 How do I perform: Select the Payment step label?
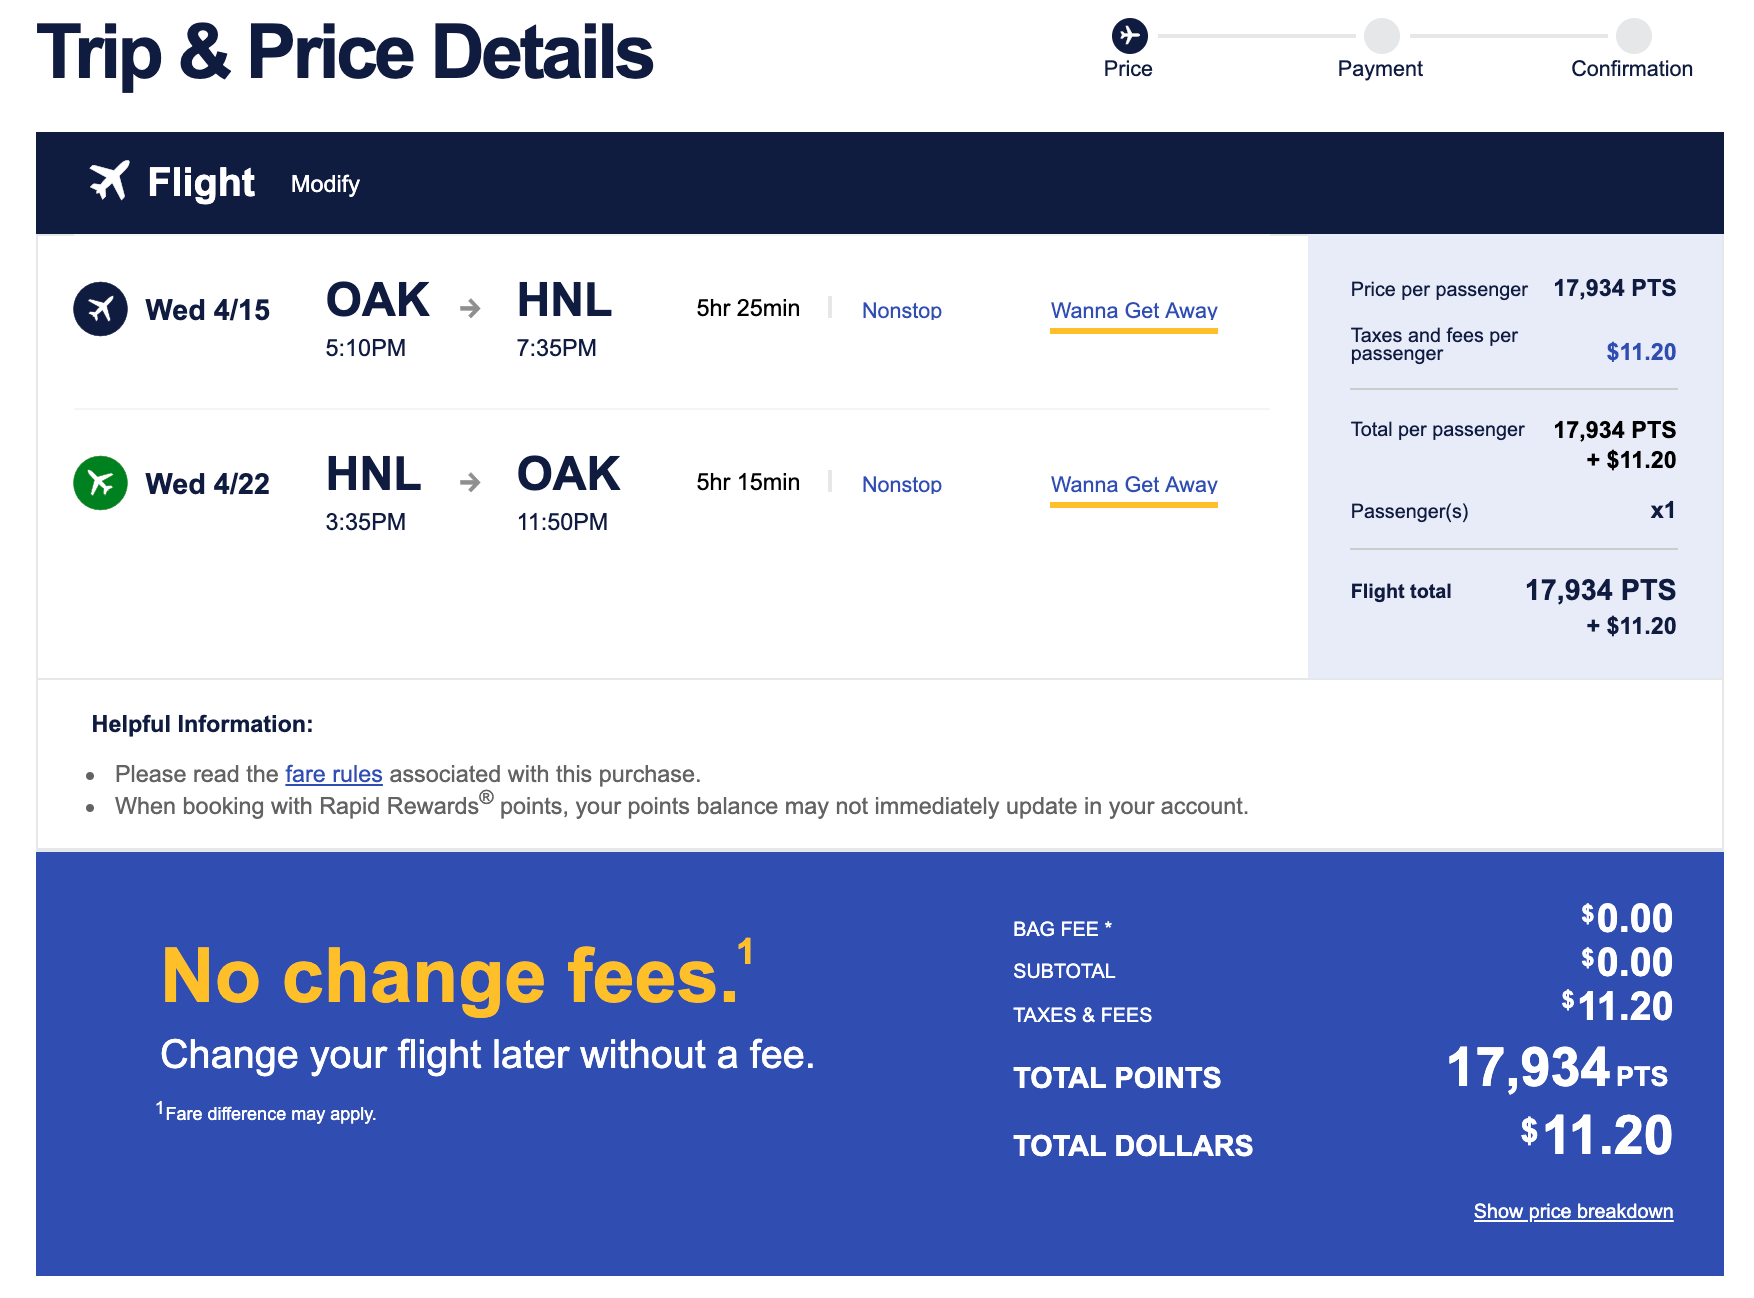pos(1380,69)
